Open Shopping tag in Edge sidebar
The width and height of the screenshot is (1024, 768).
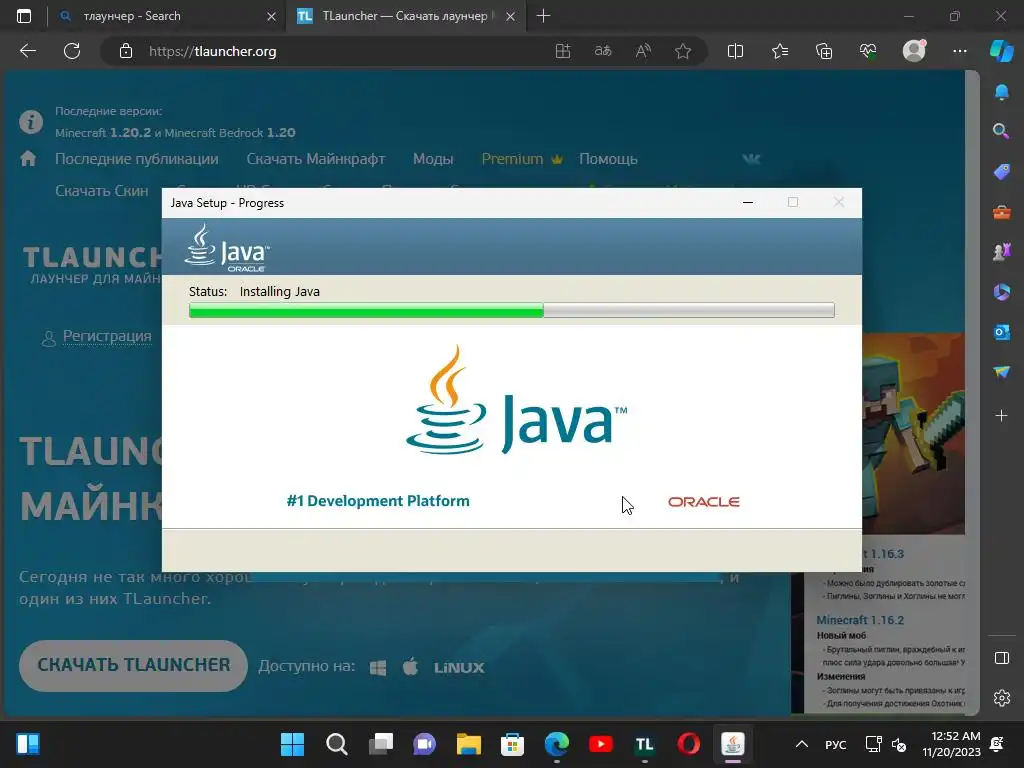point(1002,172)
